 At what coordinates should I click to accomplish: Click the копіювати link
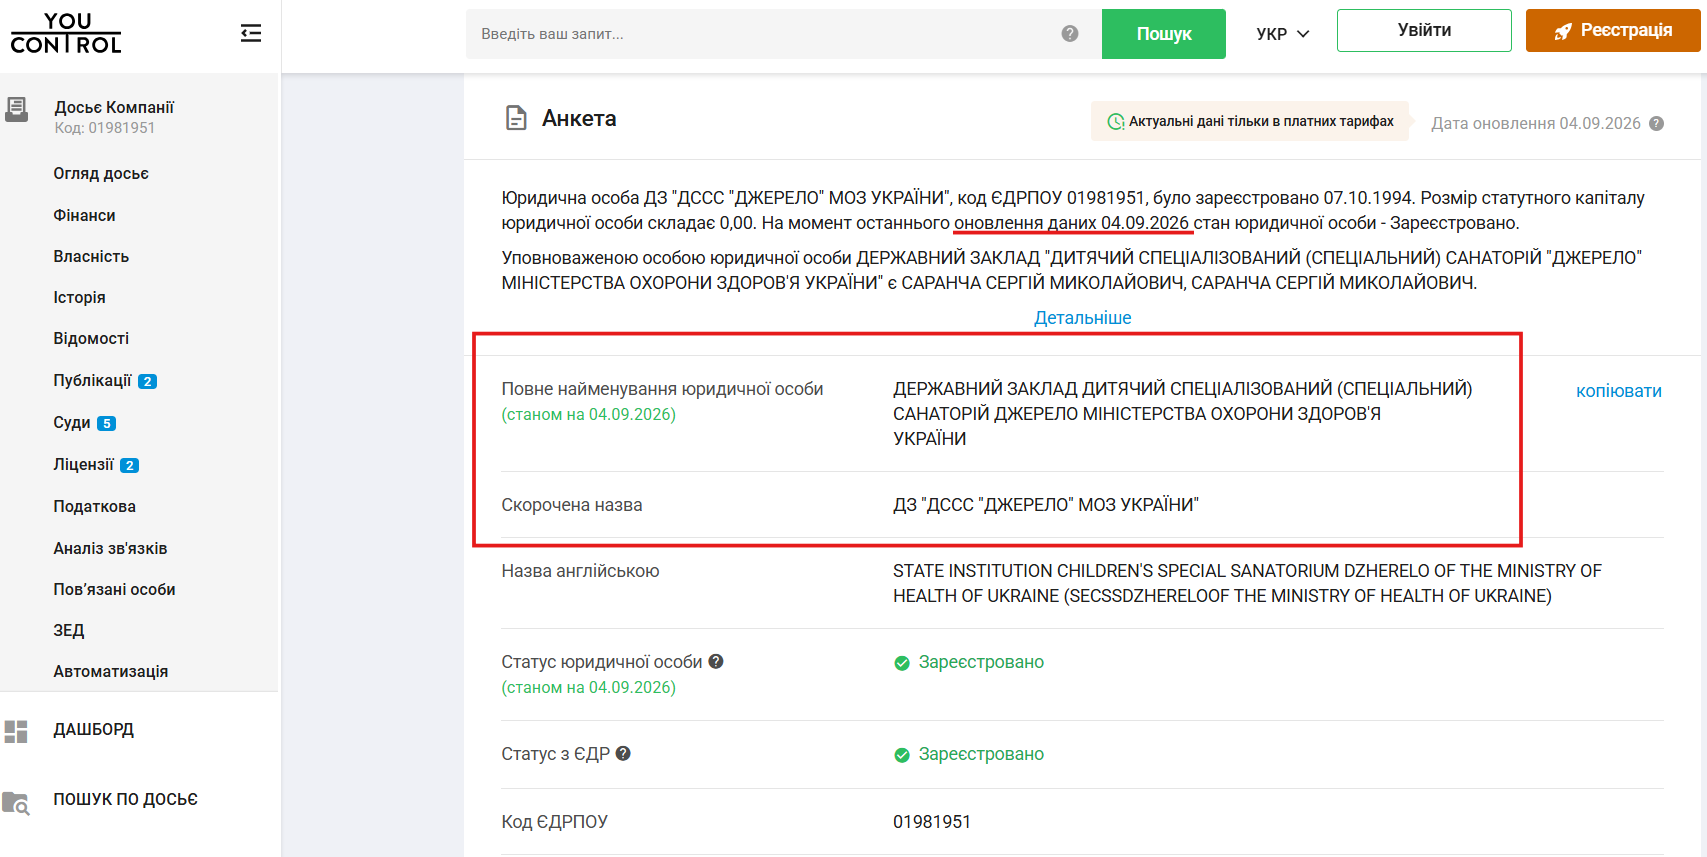pyautogui.click(x=1619, y=391)
